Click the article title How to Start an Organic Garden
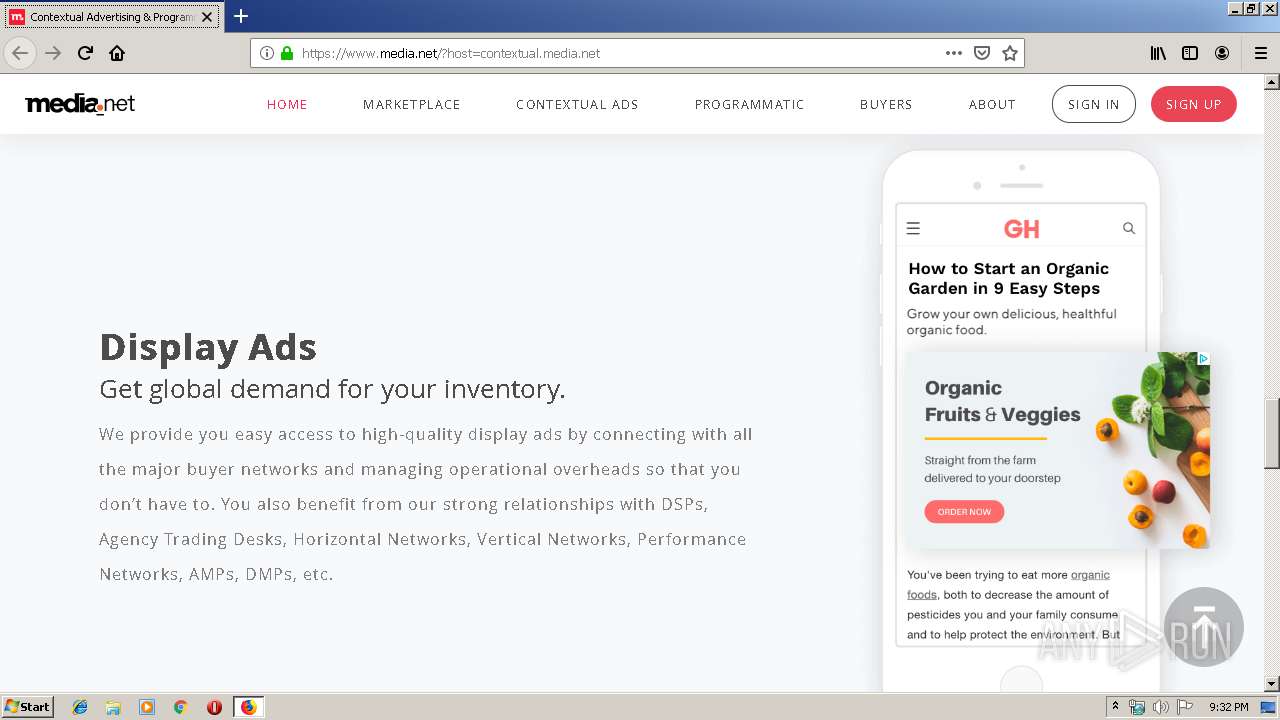The width and height of the screenshot is (1280, 720). click(1008, 278)
